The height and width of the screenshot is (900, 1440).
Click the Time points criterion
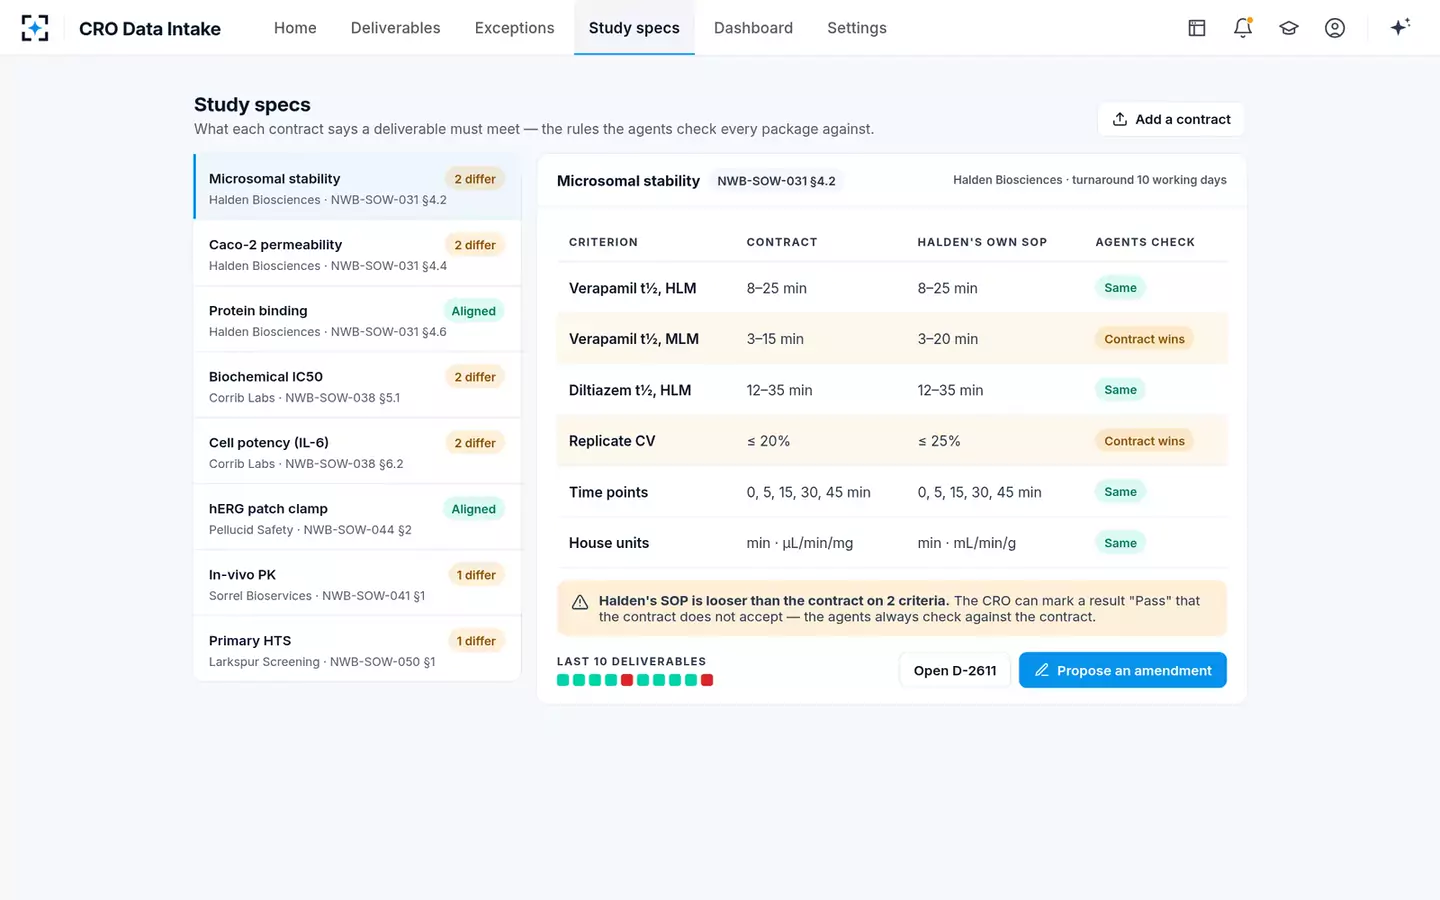pyautogui.click(x=608, y=492)
